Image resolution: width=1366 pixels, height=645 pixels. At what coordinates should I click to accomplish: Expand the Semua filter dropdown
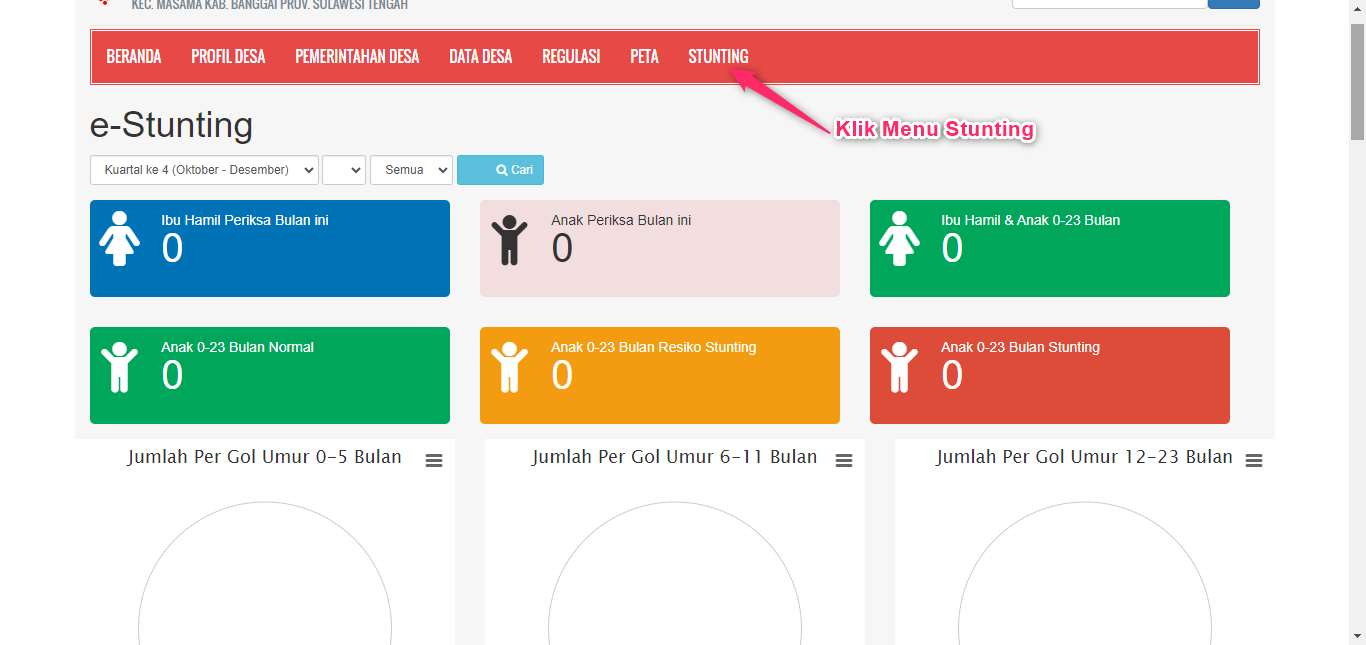[411, 170]
